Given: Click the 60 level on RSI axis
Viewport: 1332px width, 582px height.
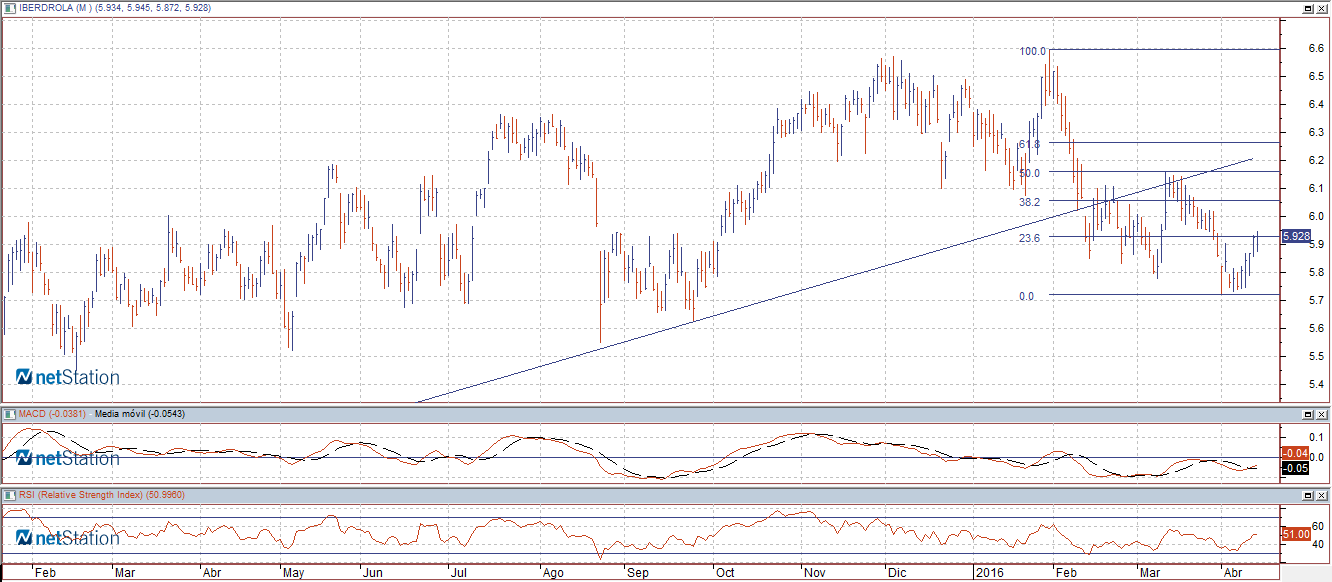Looking at the screenshot, I should [x=1319, y=526].
